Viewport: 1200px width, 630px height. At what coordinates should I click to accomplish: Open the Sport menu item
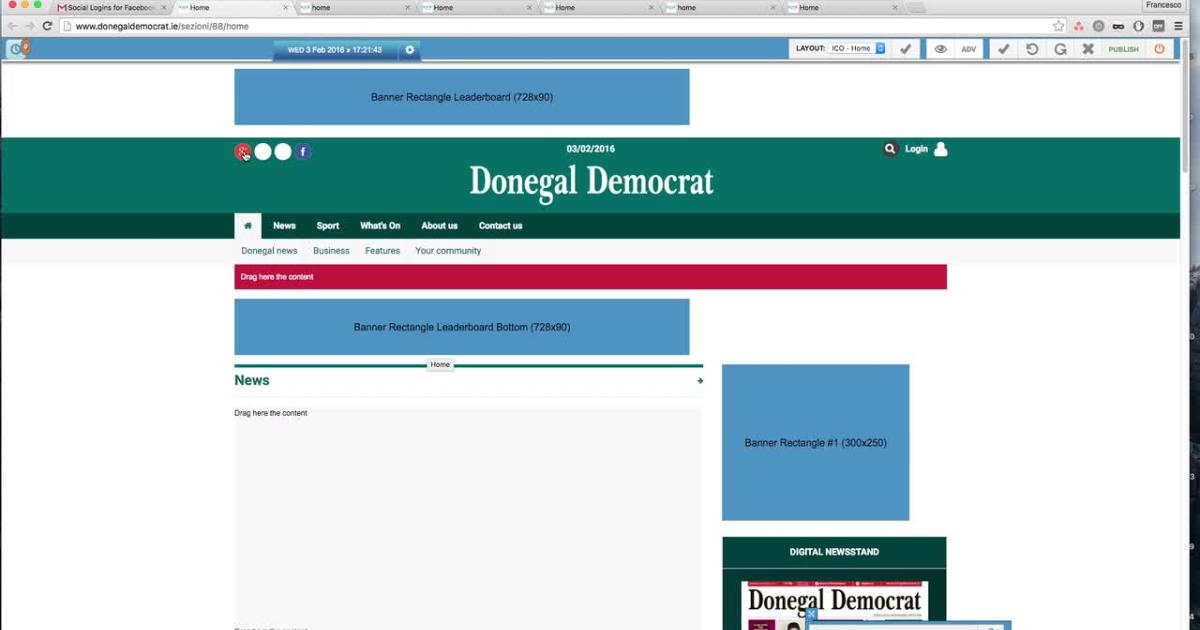pos(328,226)
